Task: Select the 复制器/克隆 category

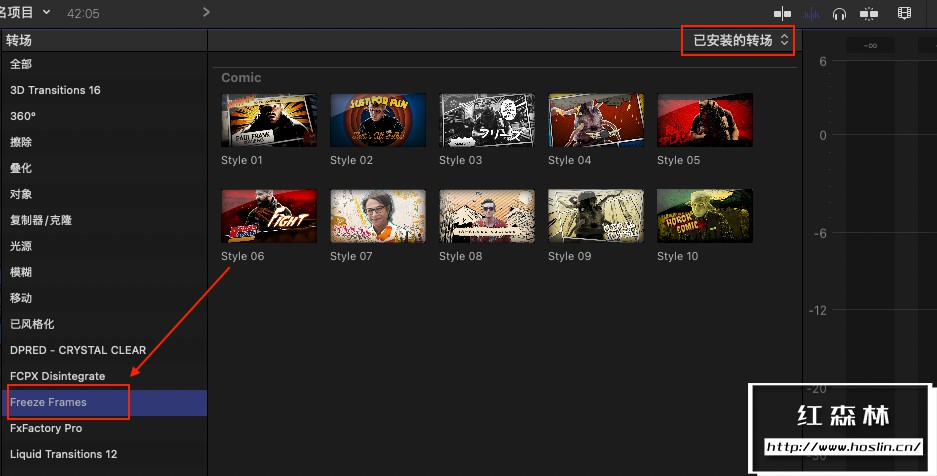Action: 104,220
